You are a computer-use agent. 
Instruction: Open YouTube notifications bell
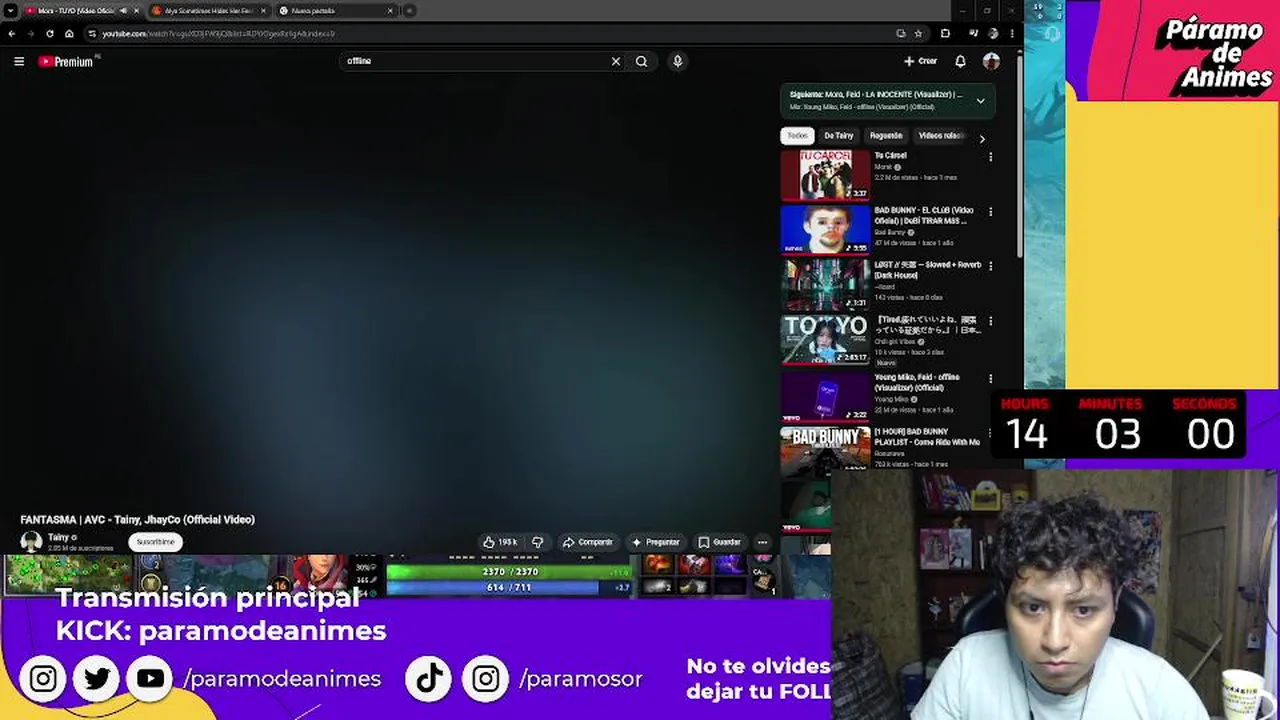(x=960, y=61)
